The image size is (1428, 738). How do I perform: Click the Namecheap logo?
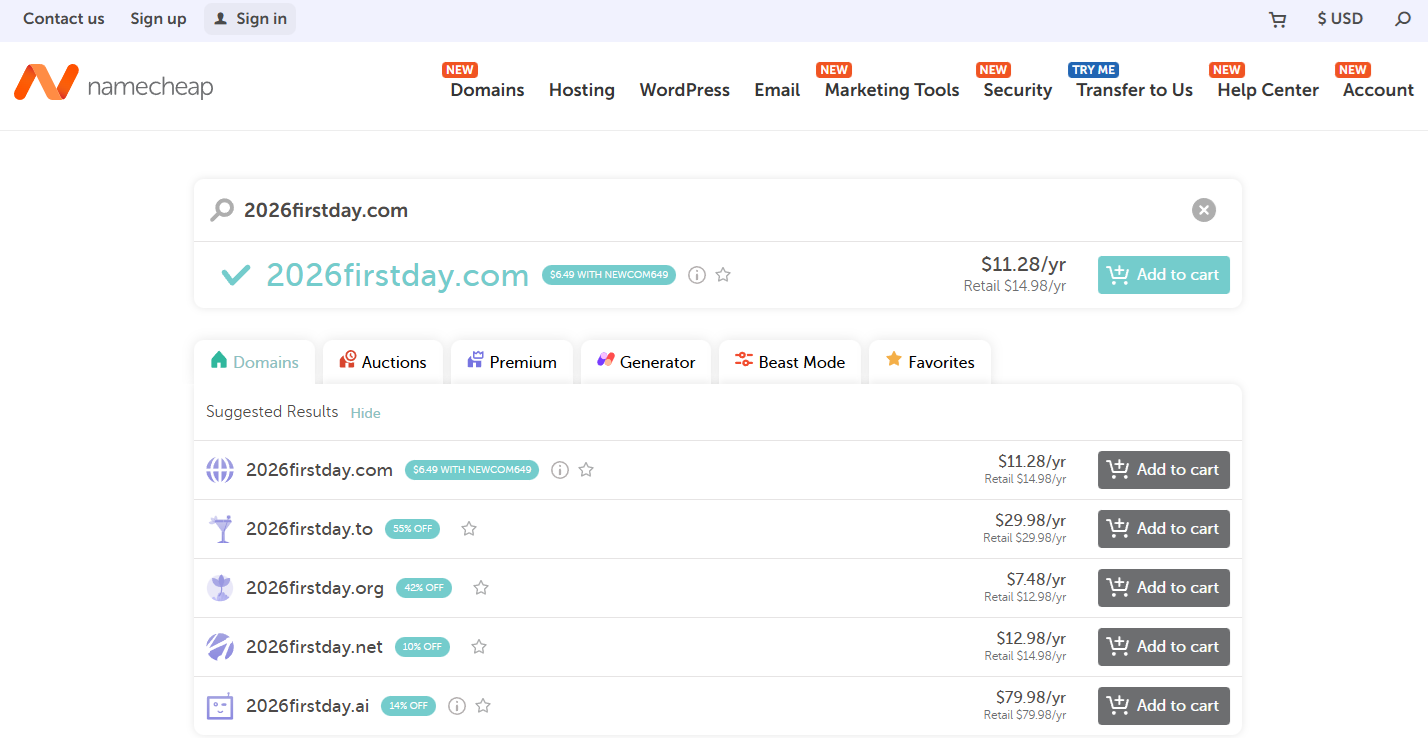(x=113, y=83)
